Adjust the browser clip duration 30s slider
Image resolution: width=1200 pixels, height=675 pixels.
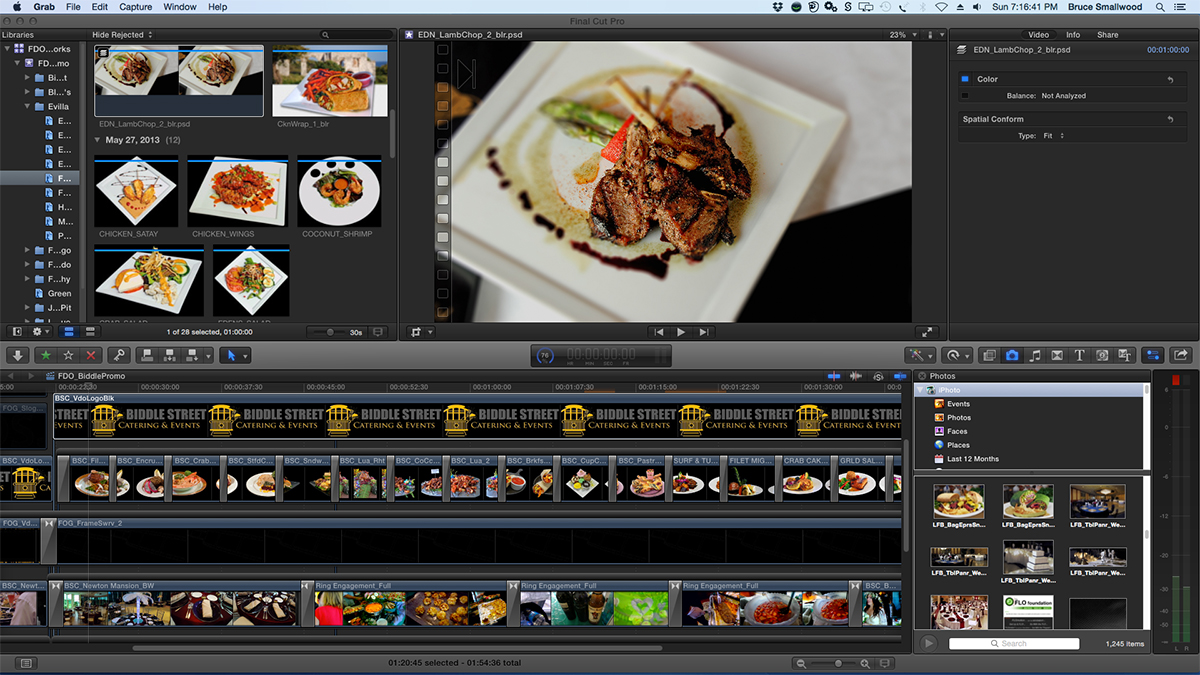[329, 331]
